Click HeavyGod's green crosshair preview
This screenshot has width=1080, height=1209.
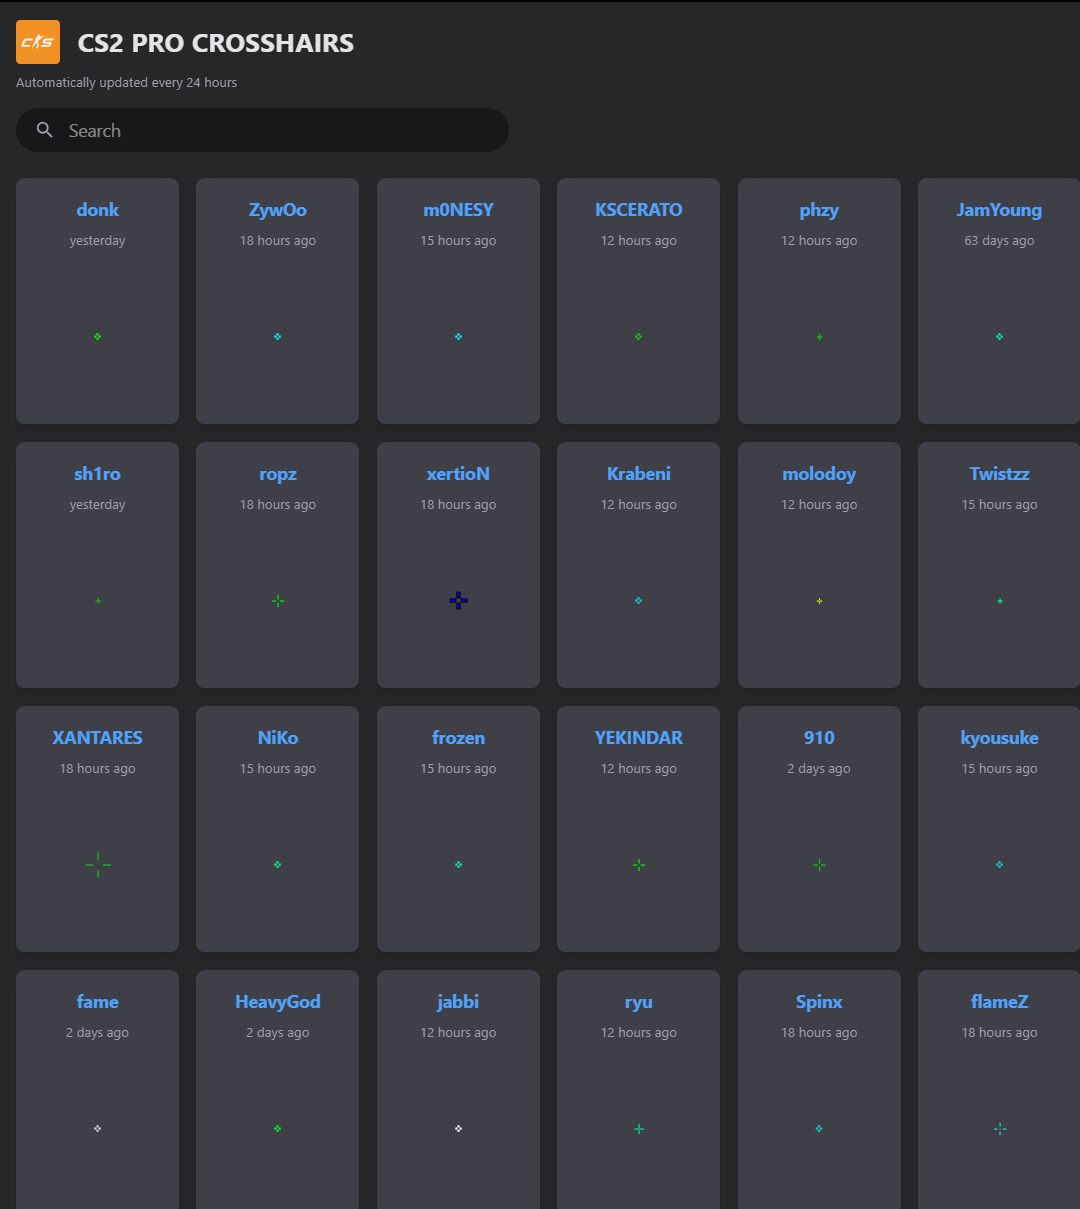278,1129
